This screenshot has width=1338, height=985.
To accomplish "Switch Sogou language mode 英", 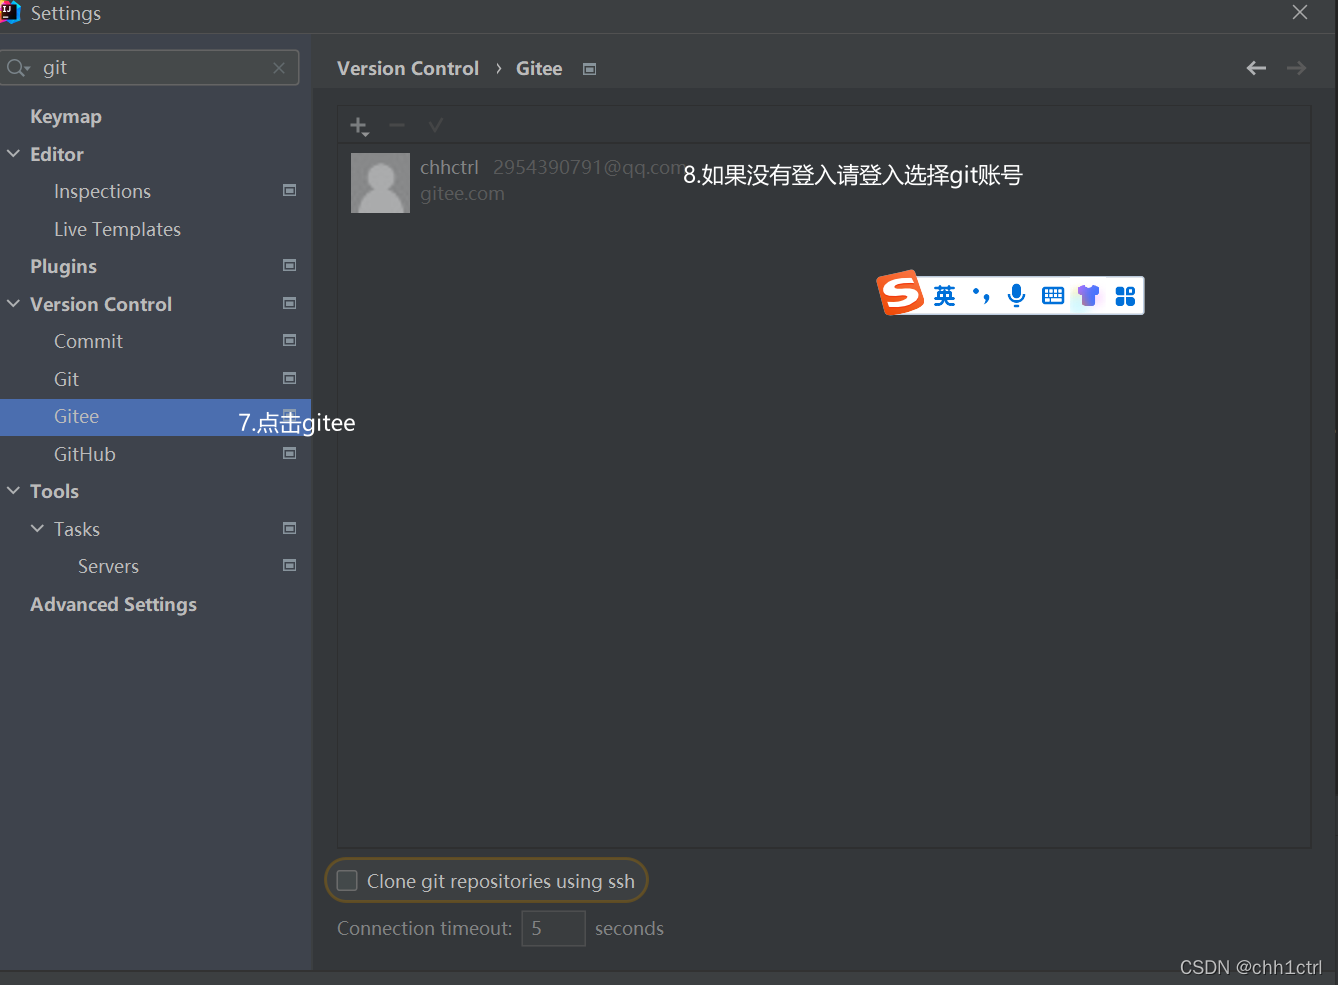I will pyautogui.click(x=945, y=296).
